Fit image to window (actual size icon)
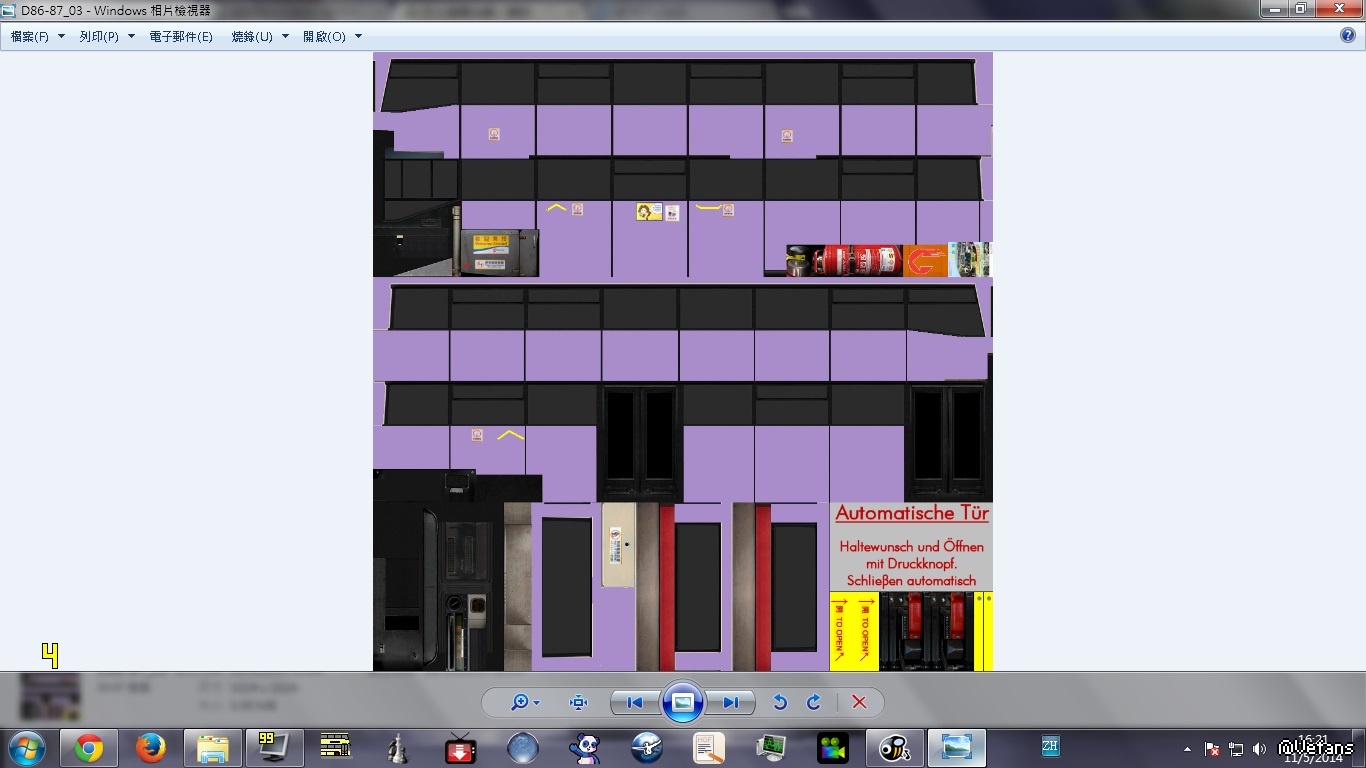Screen dimensions: 1366x768 click(x=578, y=702)
